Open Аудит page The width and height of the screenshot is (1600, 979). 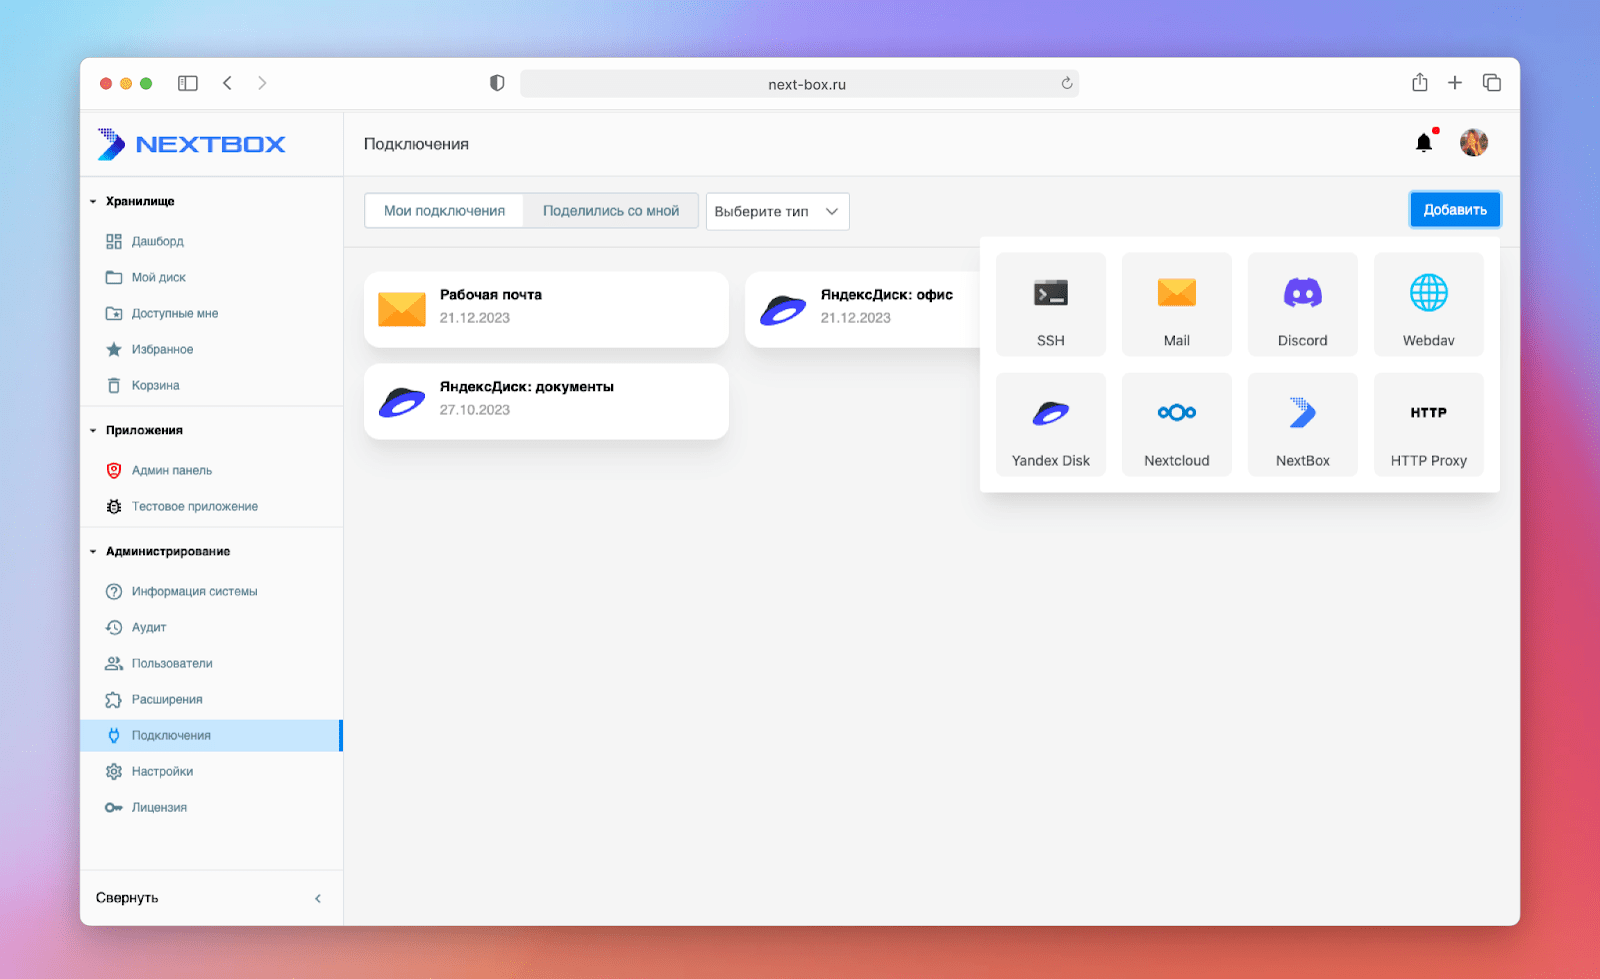coord(211,627)
